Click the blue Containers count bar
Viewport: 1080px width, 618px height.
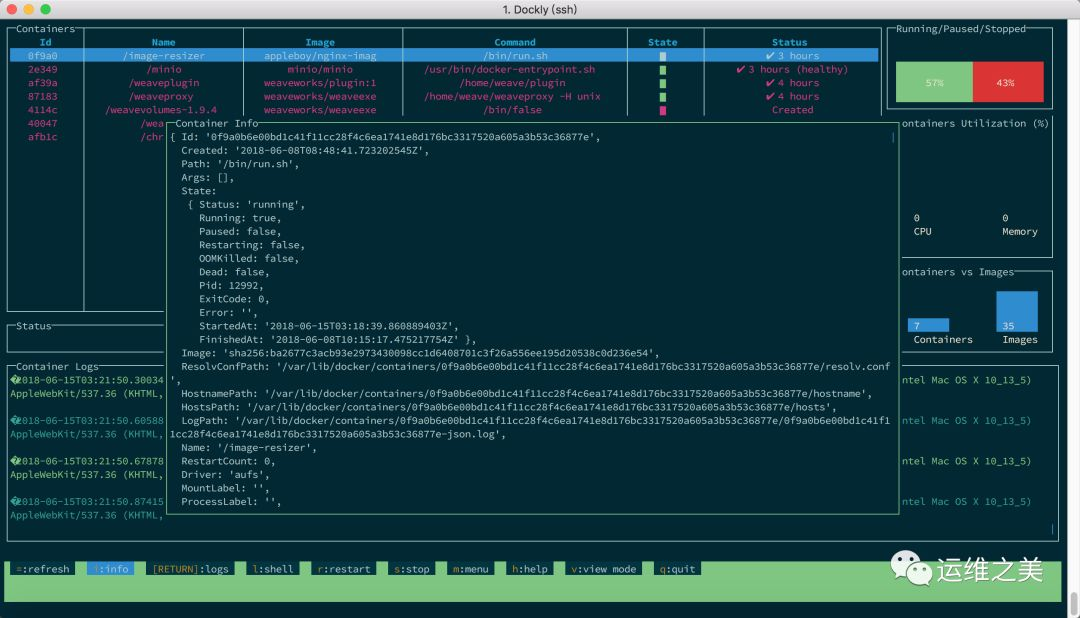928,325
